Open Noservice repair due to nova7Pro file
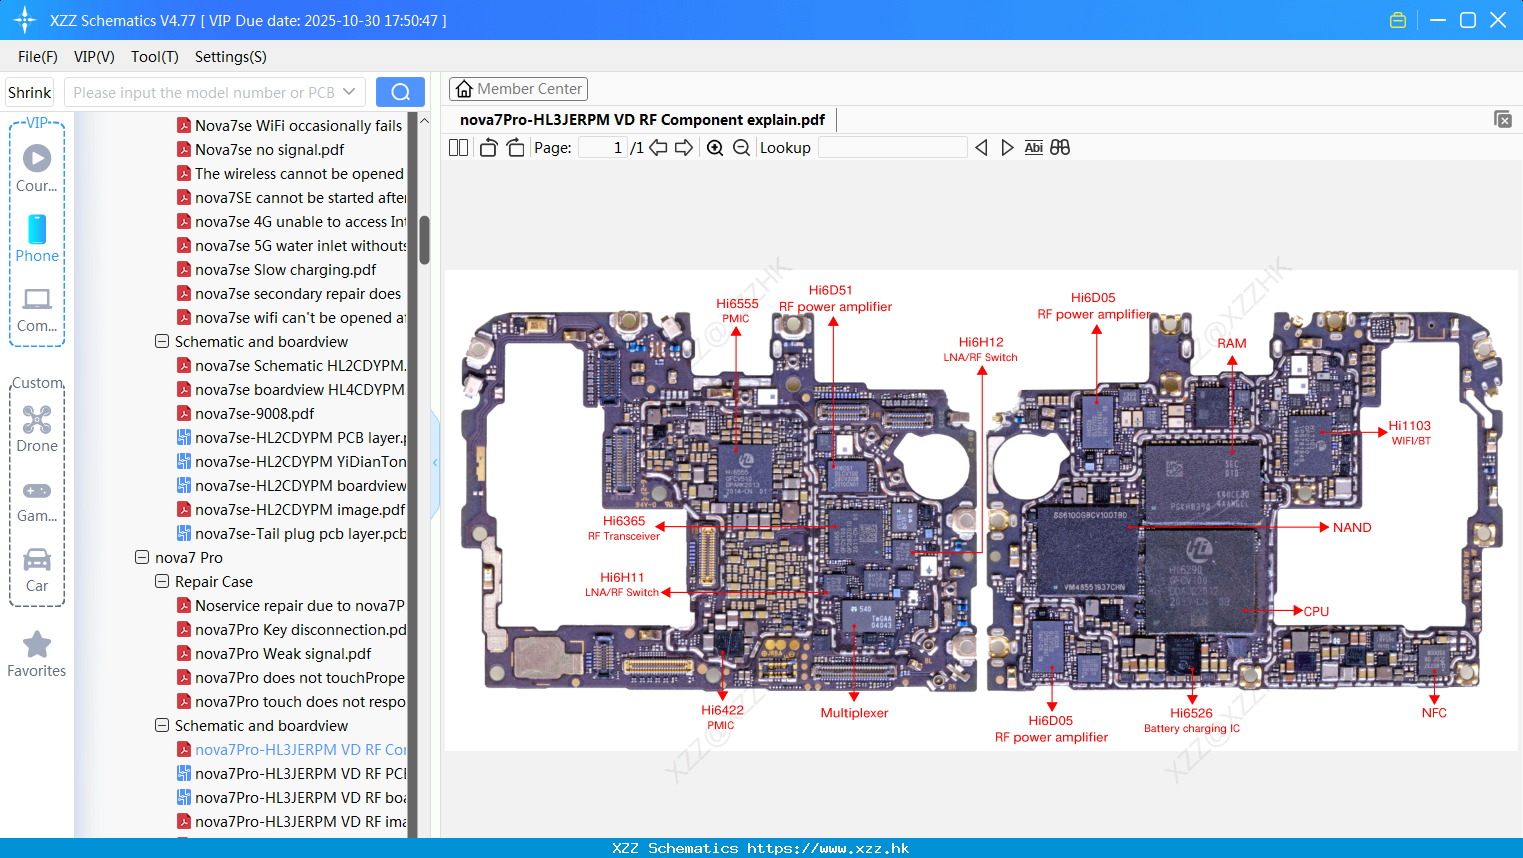Viewport: 1523px width, 858px height. tap(291, 605)
